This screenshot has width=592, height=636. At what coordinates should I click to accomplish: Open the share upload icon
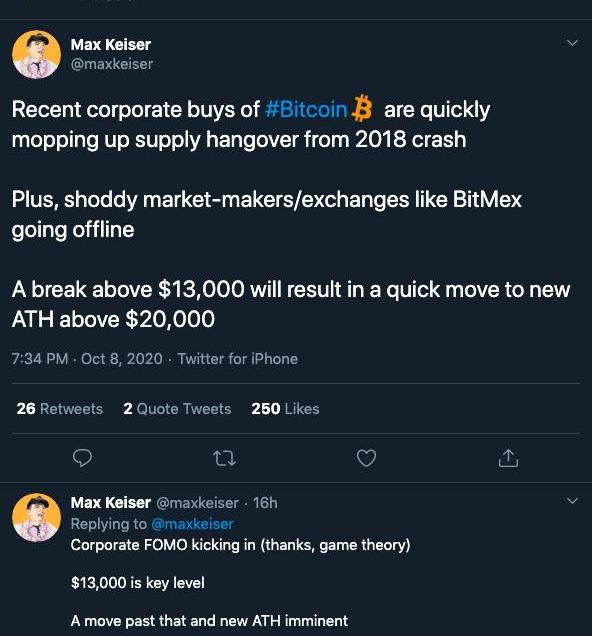pyautogui.click(x=508, y=458)
